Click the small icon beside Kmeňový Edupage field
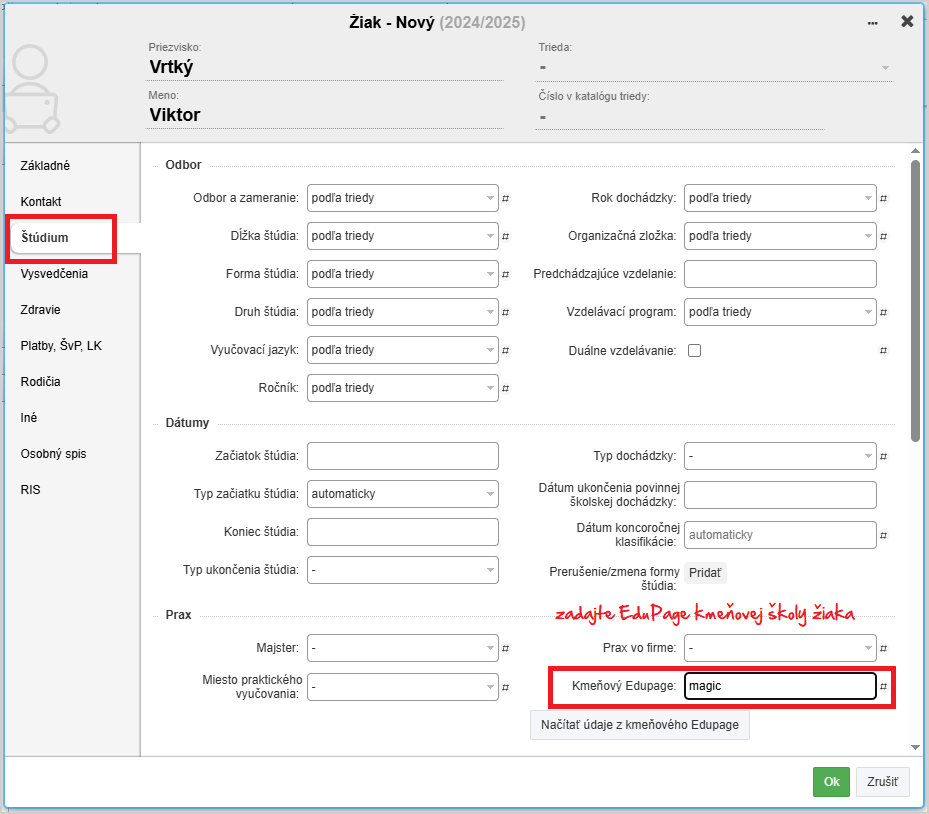The height and width of the screenshot is (814, 929). pos(884,686)
